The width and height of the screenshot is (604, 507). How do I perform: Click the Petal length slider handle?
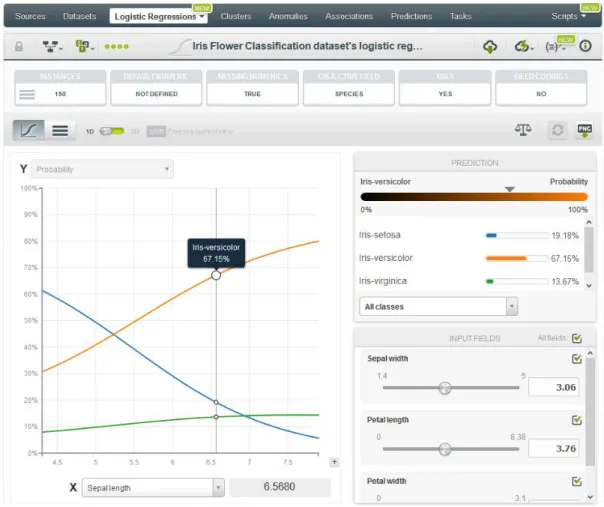[445, 449]
